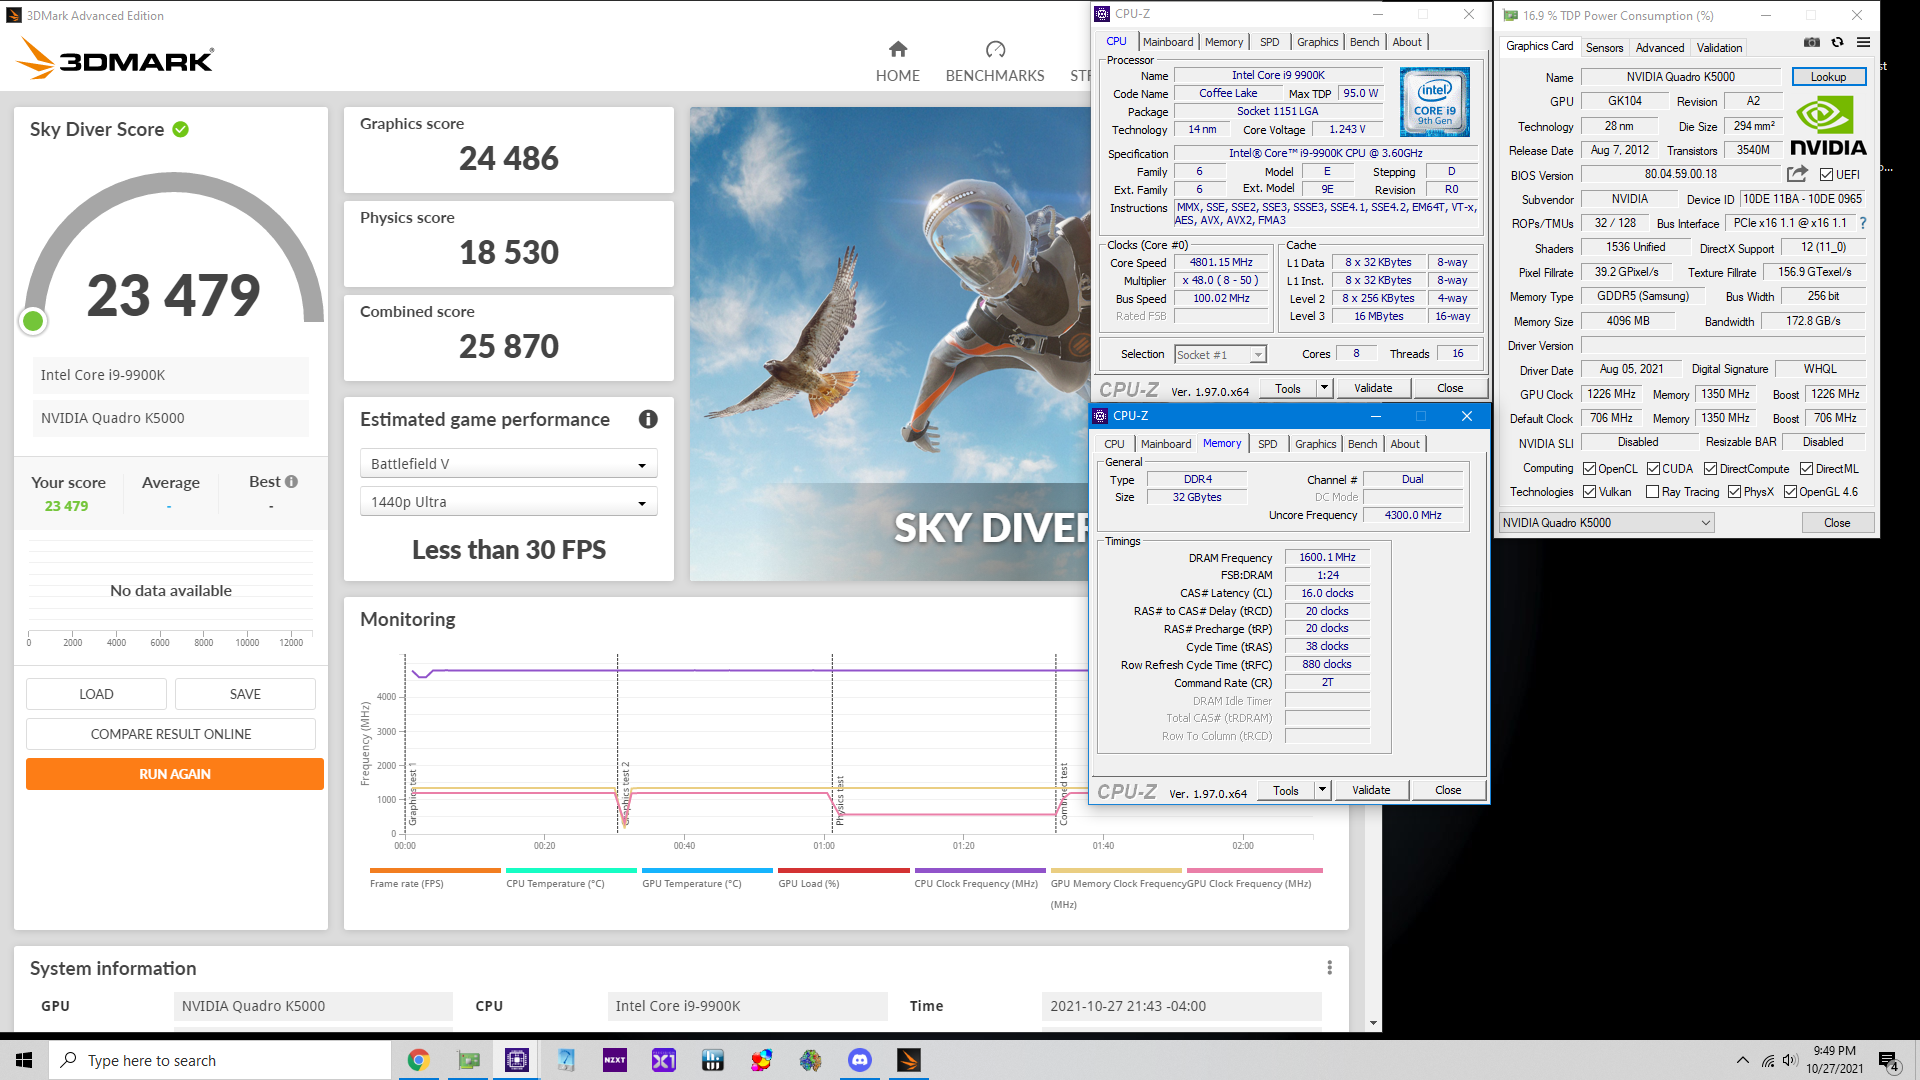
Task: Click the Windows Start button
Action: pos(24,1060)
